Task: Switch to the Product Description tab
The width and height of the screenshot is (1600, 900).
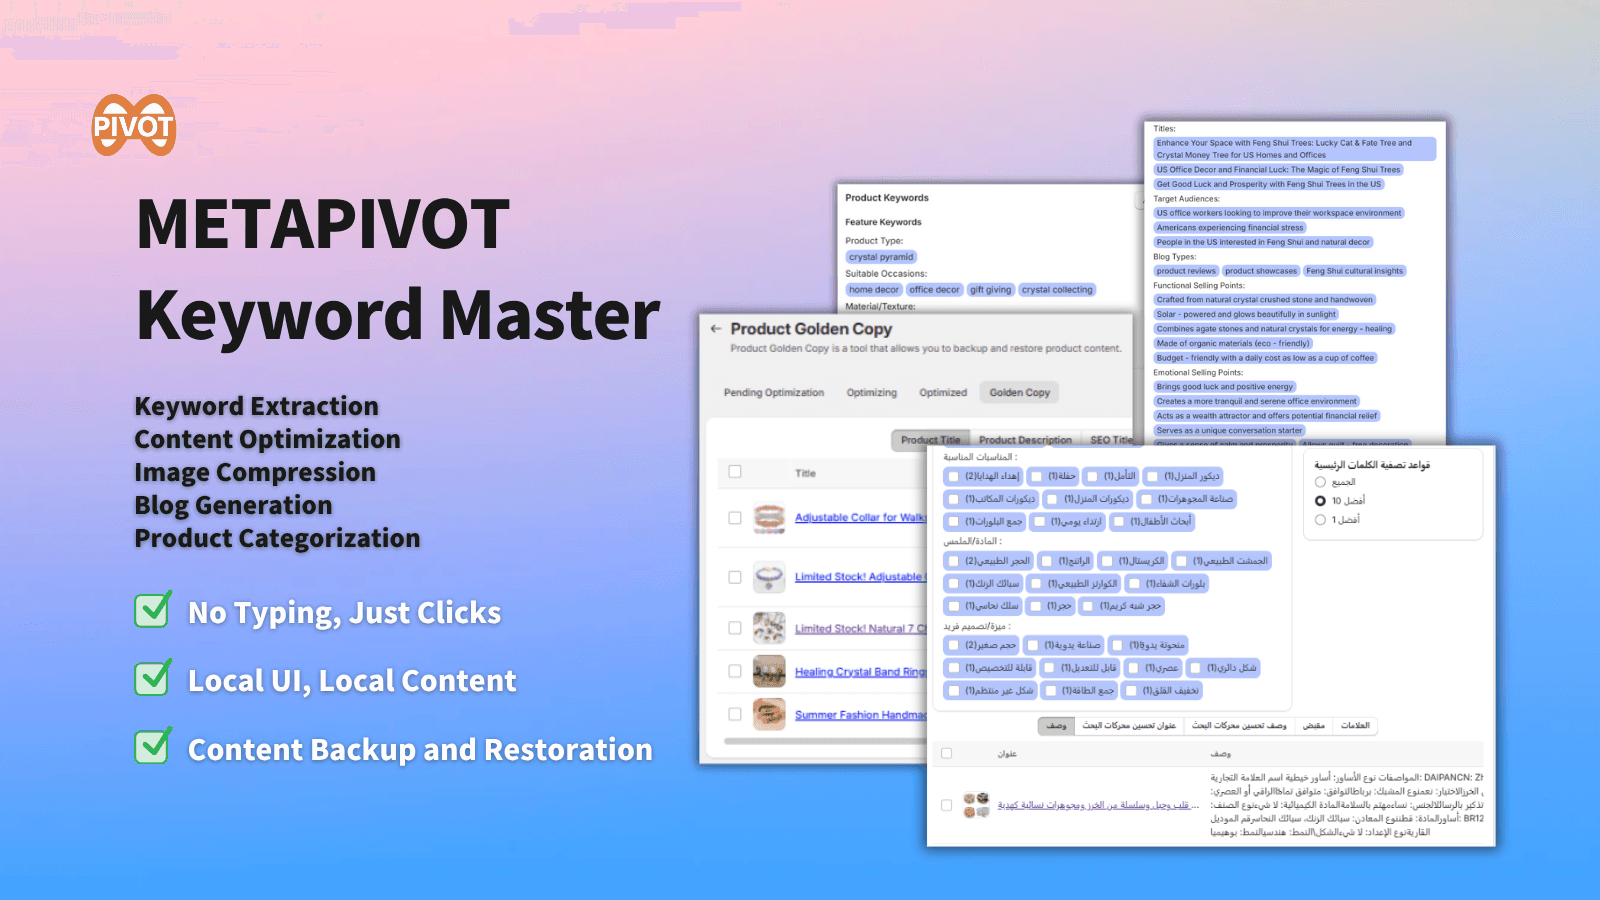Action: [x=1026, y=440]
